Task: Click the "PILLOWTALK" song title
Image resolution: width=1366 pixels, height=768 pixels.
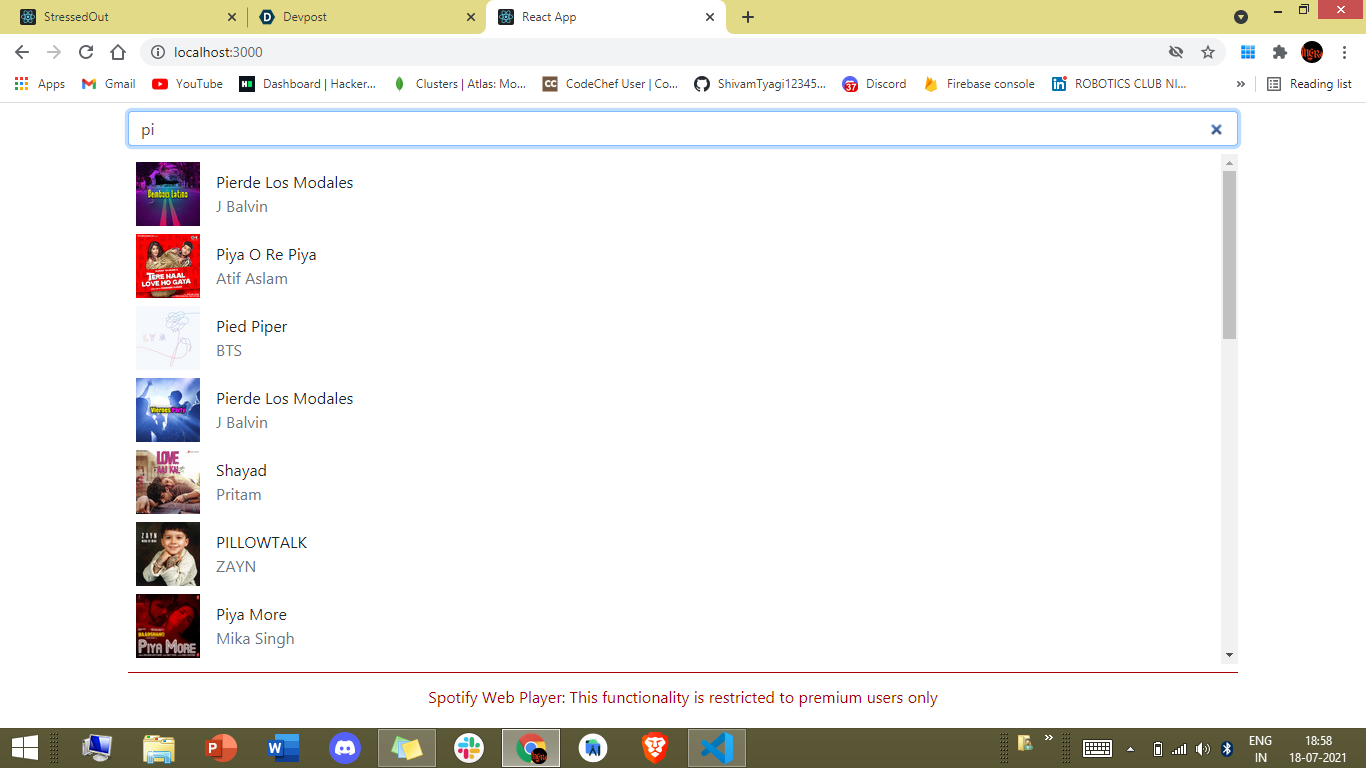Action: click(x=262, y=543)
